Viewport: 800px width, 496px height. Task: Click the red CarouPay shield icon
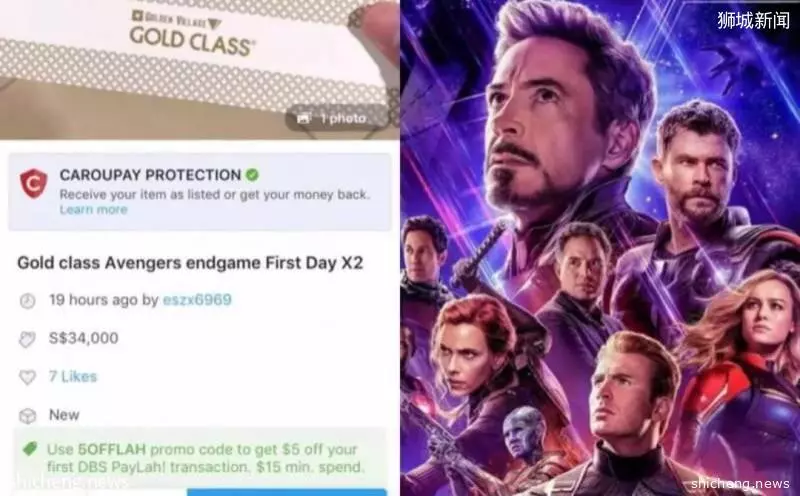[34, 184]
